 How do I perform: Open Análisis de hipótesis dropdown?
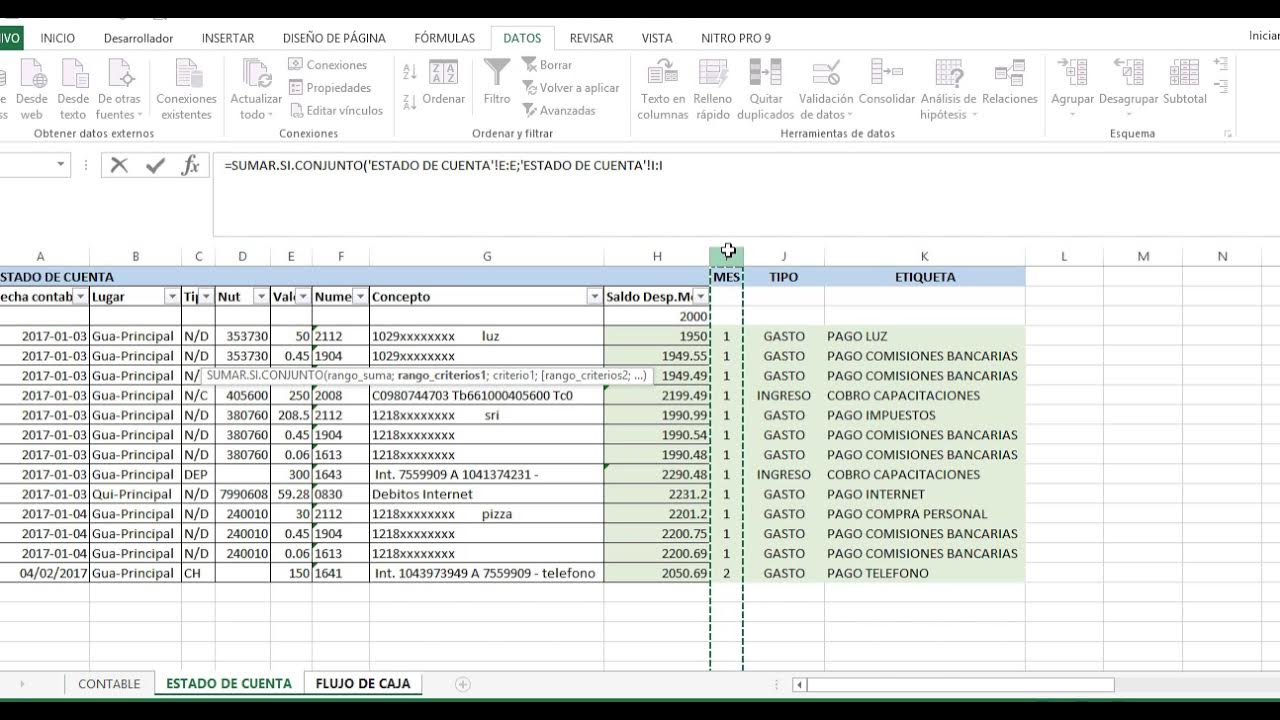point(949,90)
